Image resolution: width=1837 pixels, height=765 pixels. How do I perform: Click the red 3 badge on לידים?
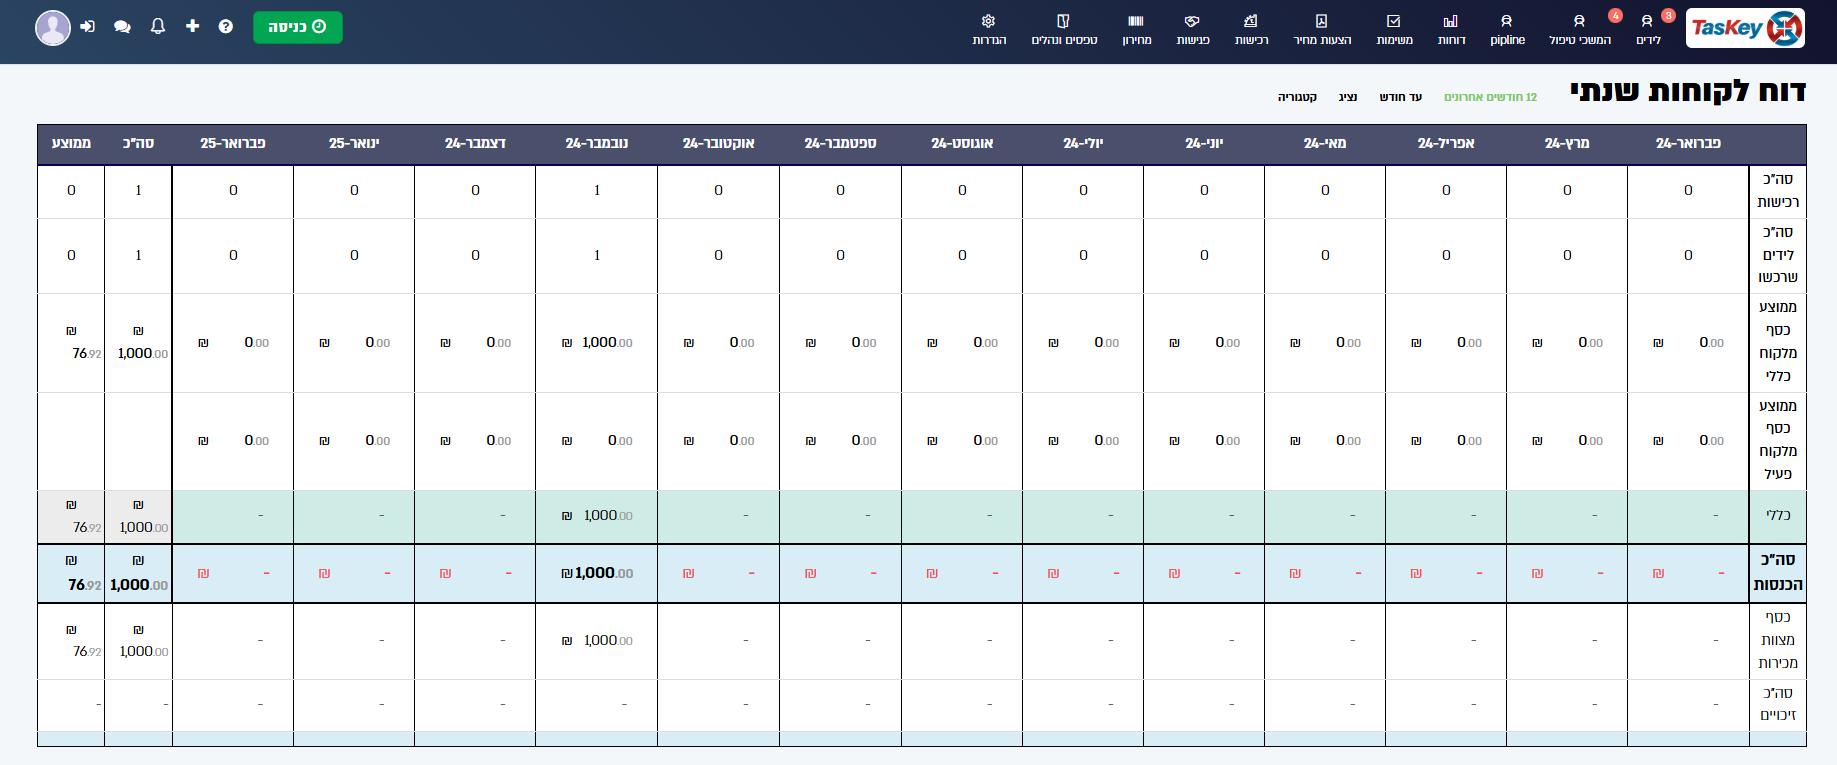tap(1668, 15)
